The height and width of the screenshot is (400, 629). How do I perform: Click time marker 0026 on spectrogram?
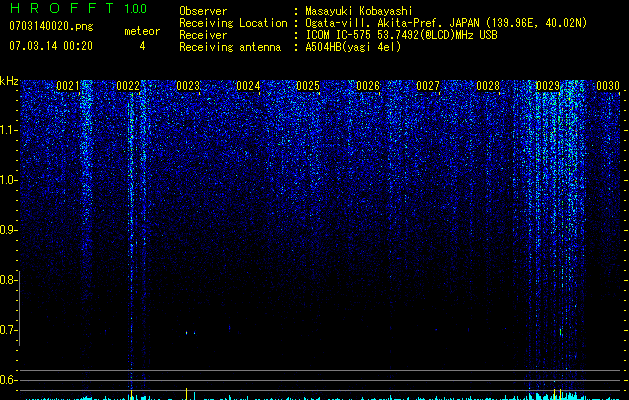[368, 86]
